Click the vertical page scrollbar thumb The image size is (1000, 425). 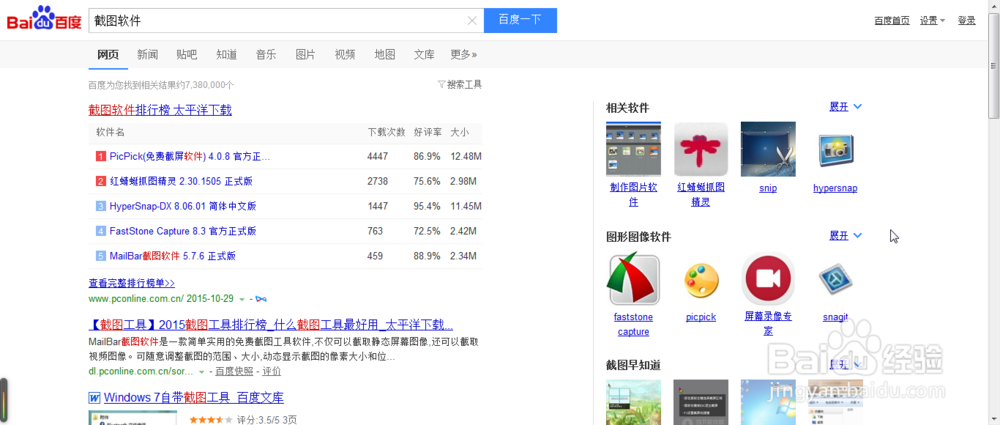(x=994, y=66)
